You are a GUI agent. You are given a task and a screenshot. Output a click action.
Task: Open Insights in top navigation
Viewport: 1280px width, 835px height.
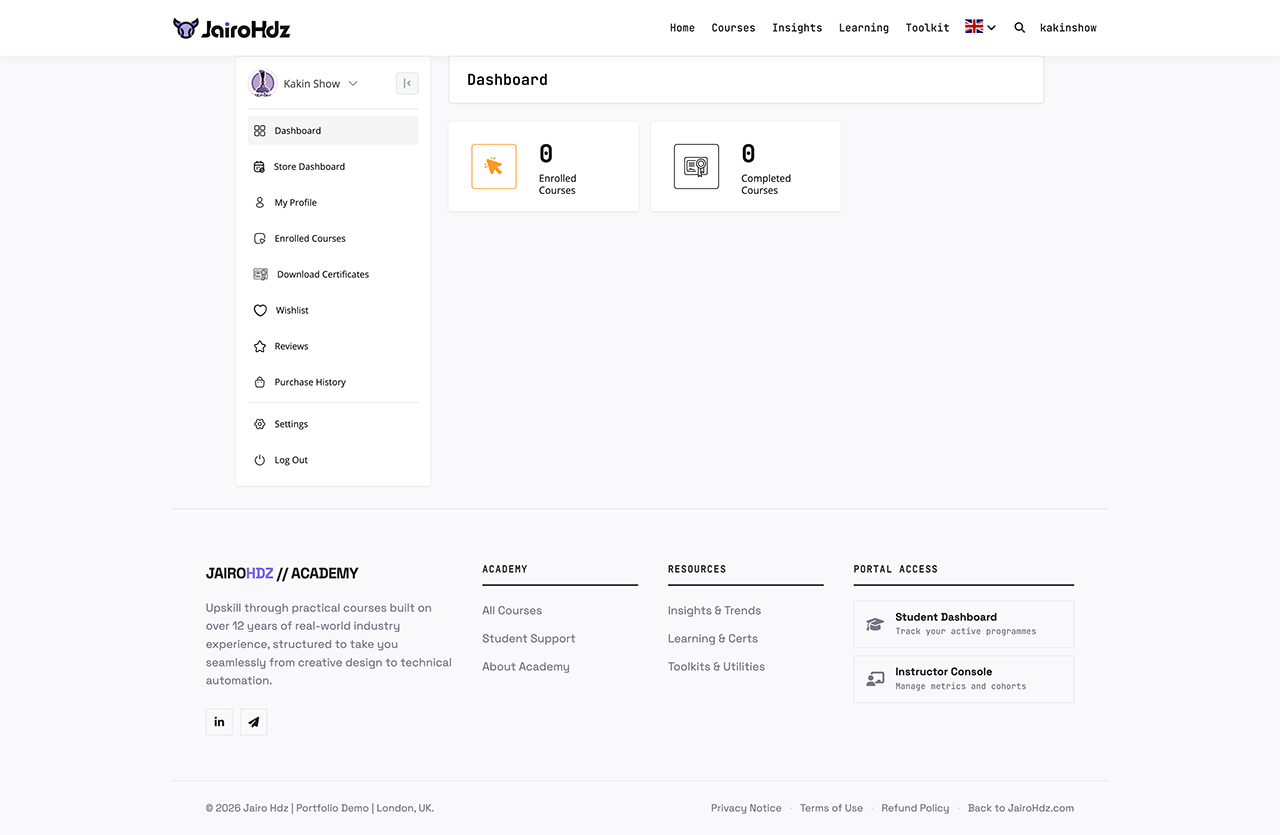(x=797, y=28)
